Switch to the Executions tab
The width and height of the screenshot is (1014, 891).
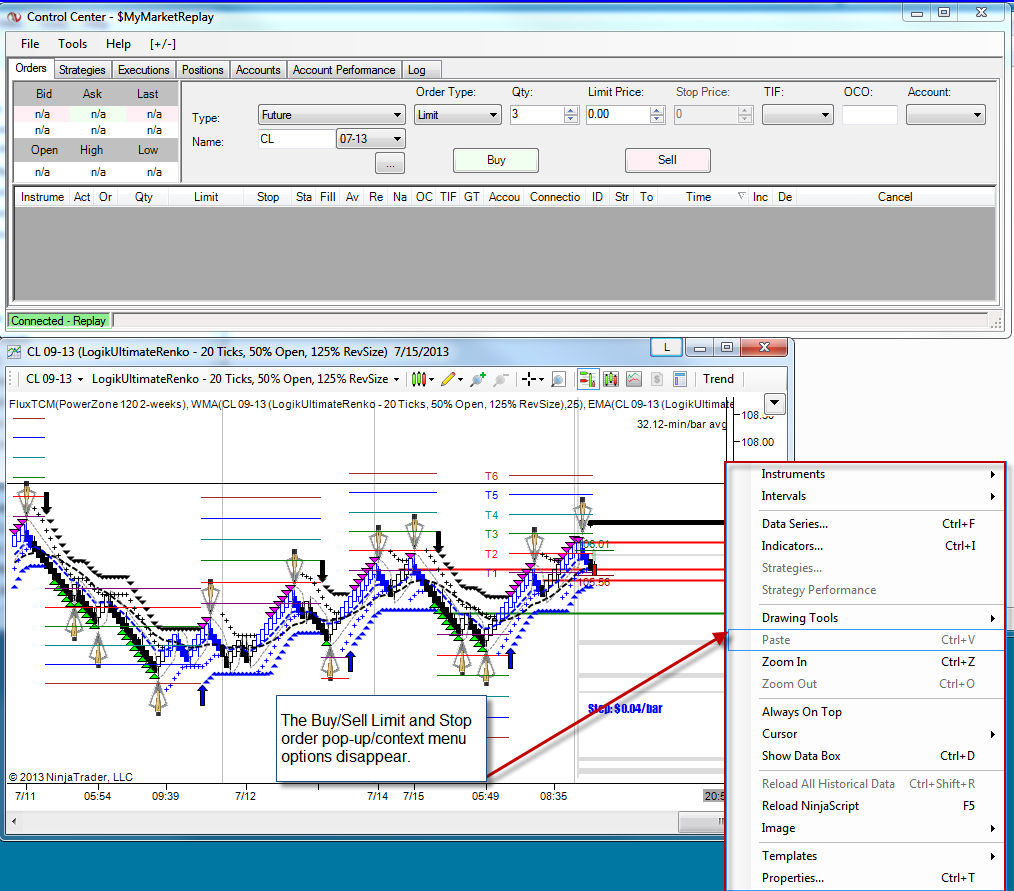tap(143, 70)
